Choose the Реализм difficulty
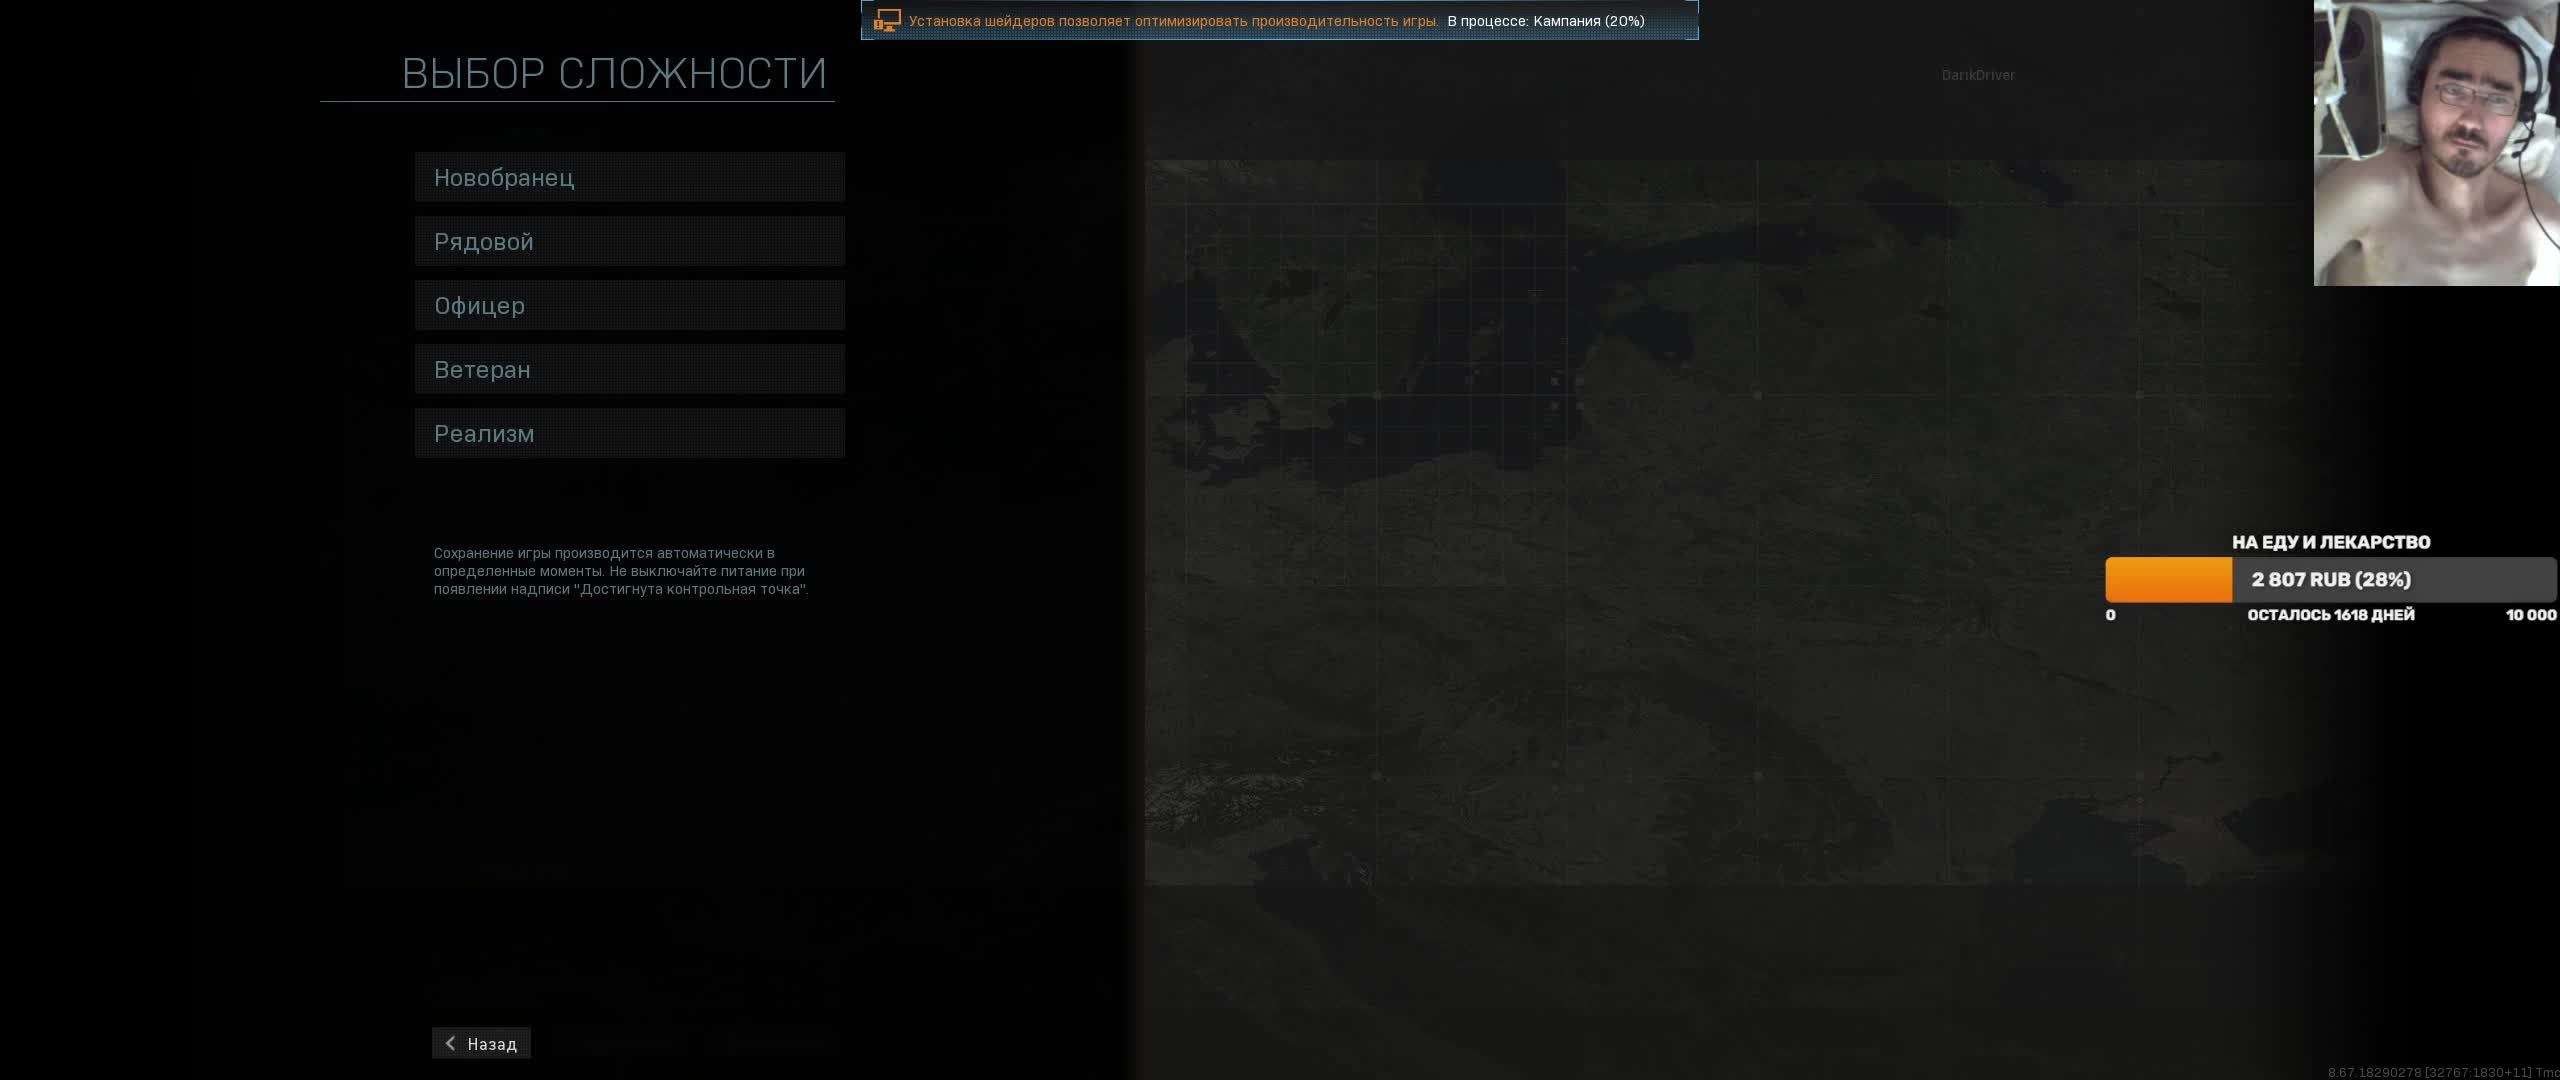 coord(629,434)
